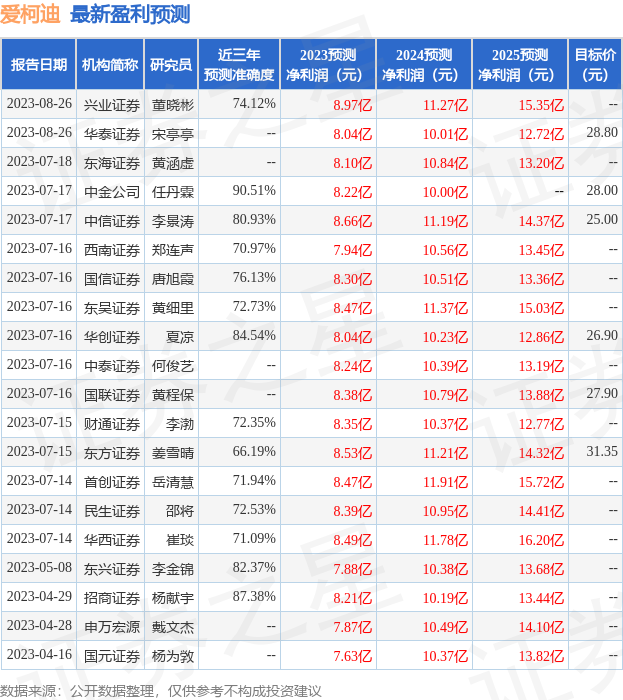Click accuracy value 87.38%
This screenshot has height=700, width=623.
coord(254,597)
